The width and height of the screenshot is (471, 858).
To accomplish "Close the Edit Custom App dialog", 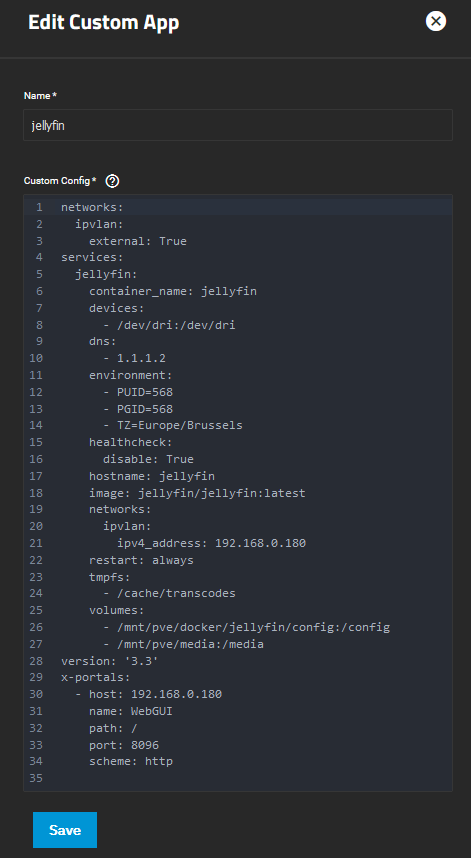I will click(x=436, y=21).
